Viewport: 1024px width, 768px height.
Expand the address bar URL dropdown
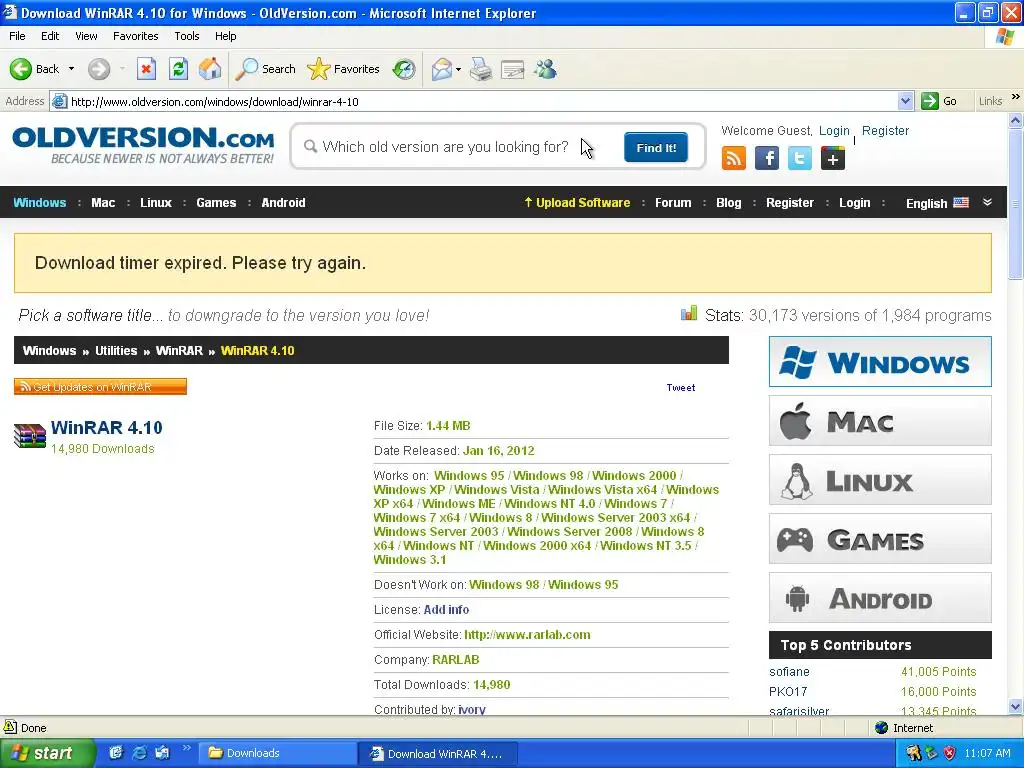click(905, 101)
